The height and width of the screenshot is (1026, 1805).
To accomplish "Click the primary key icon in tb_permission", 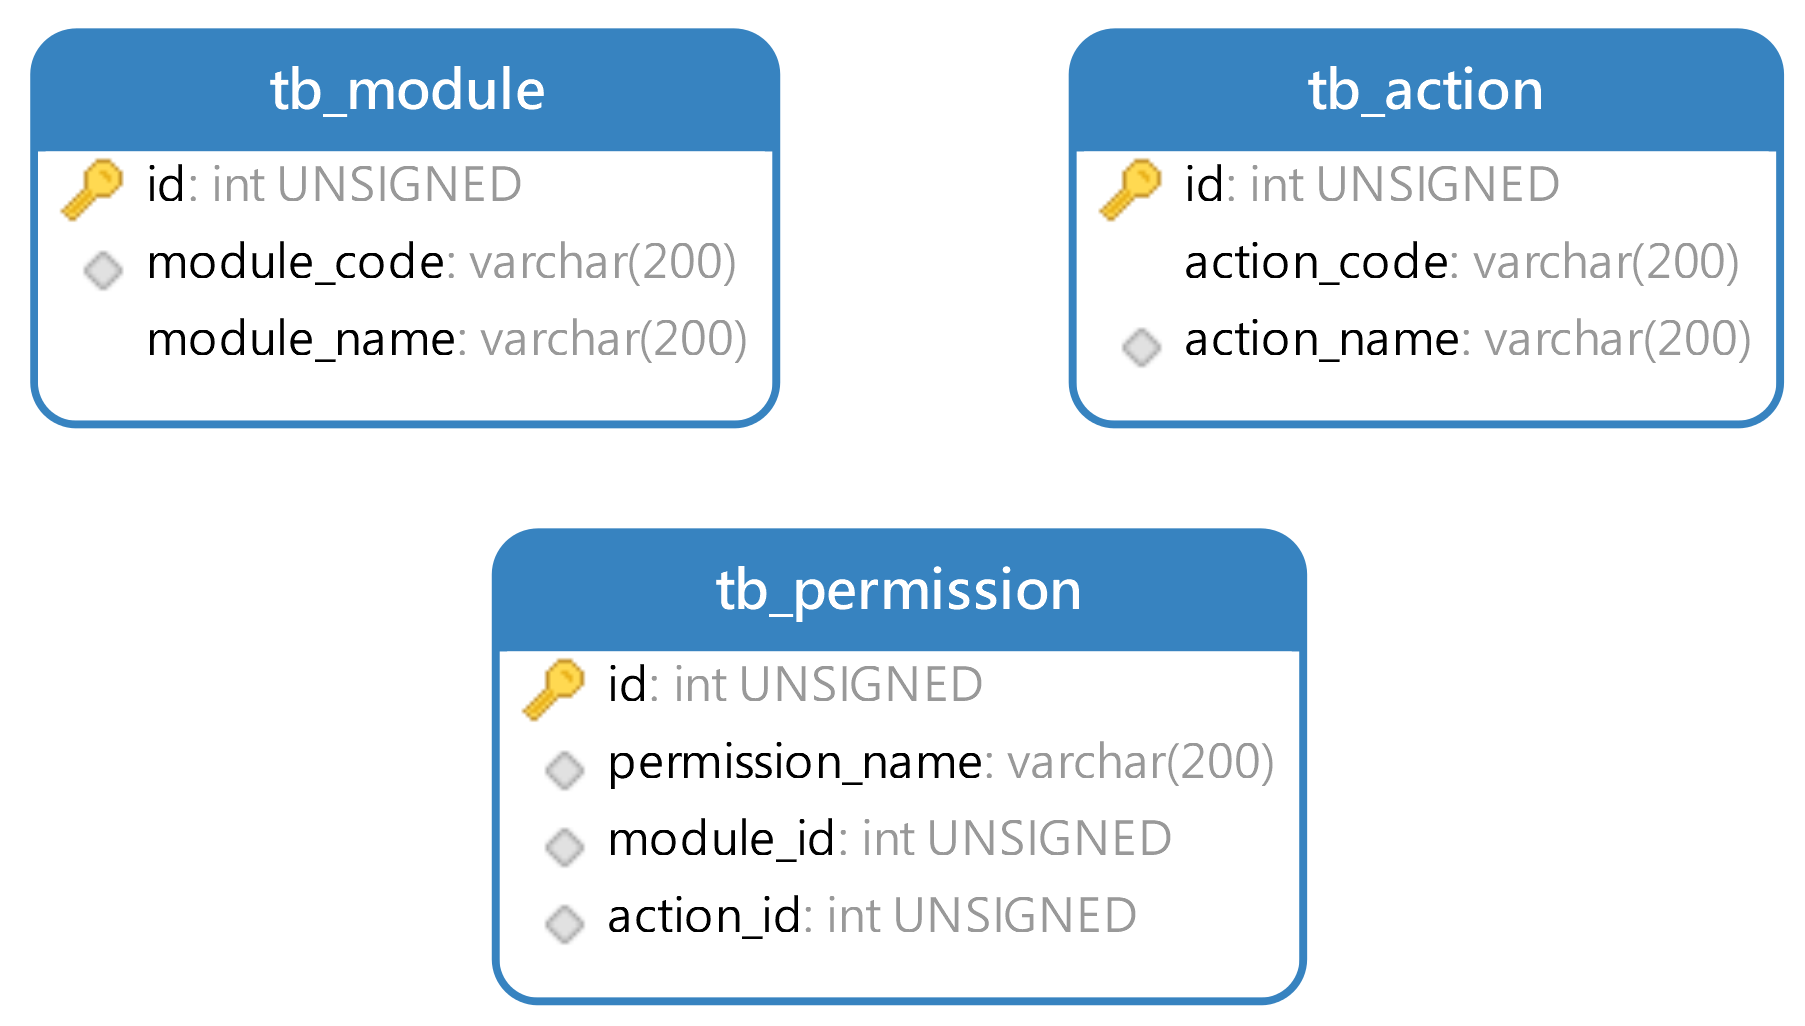I will [x=553, y=688].
